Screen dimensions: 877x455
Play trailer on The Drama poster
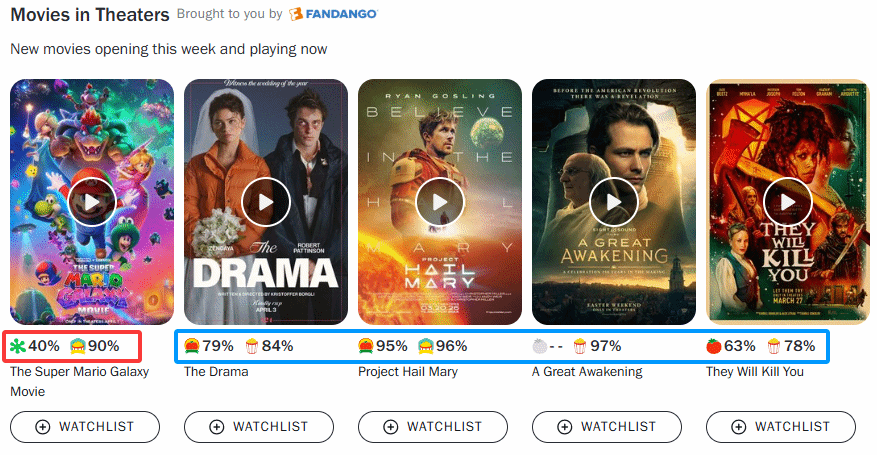pyautogui.click(x=266, y=203)
